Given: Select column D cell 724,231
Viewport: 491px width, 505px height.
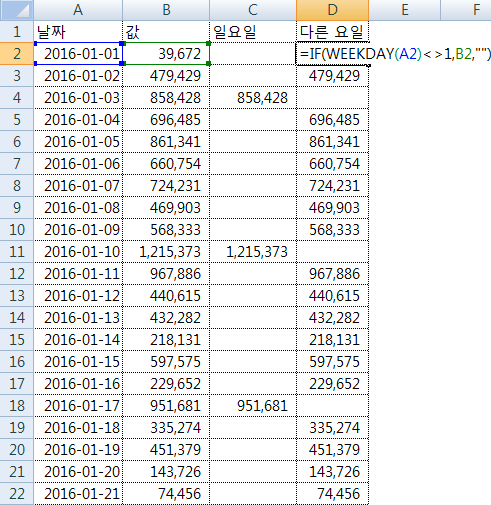Looking at the screenshot, I should click(332, 186).
